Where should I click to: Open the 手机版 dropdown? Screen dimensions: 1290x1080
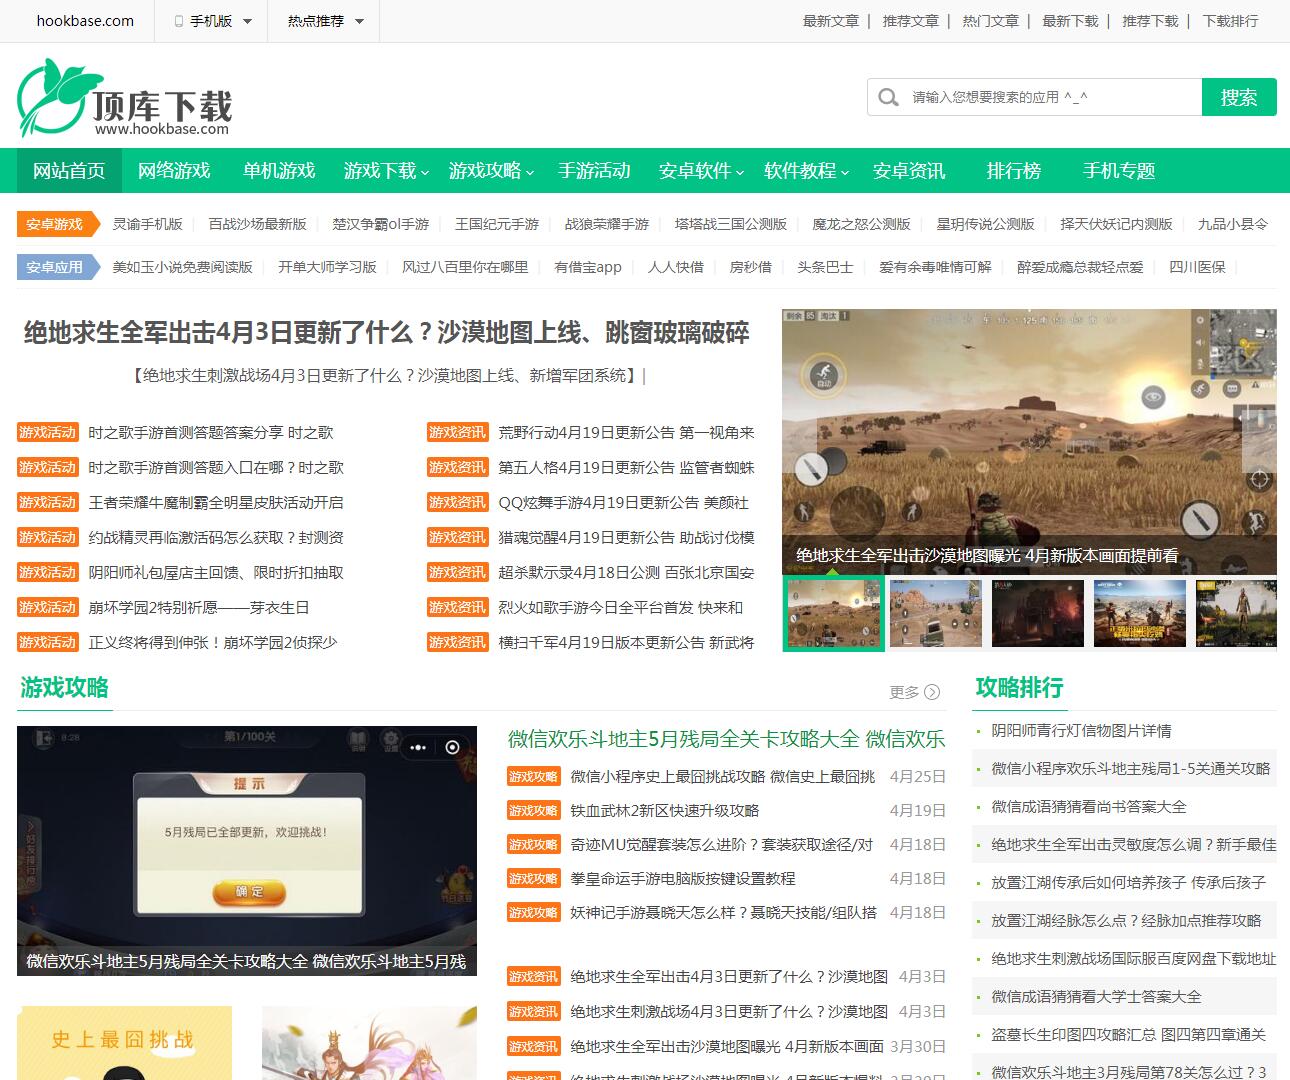coord(213,21)
